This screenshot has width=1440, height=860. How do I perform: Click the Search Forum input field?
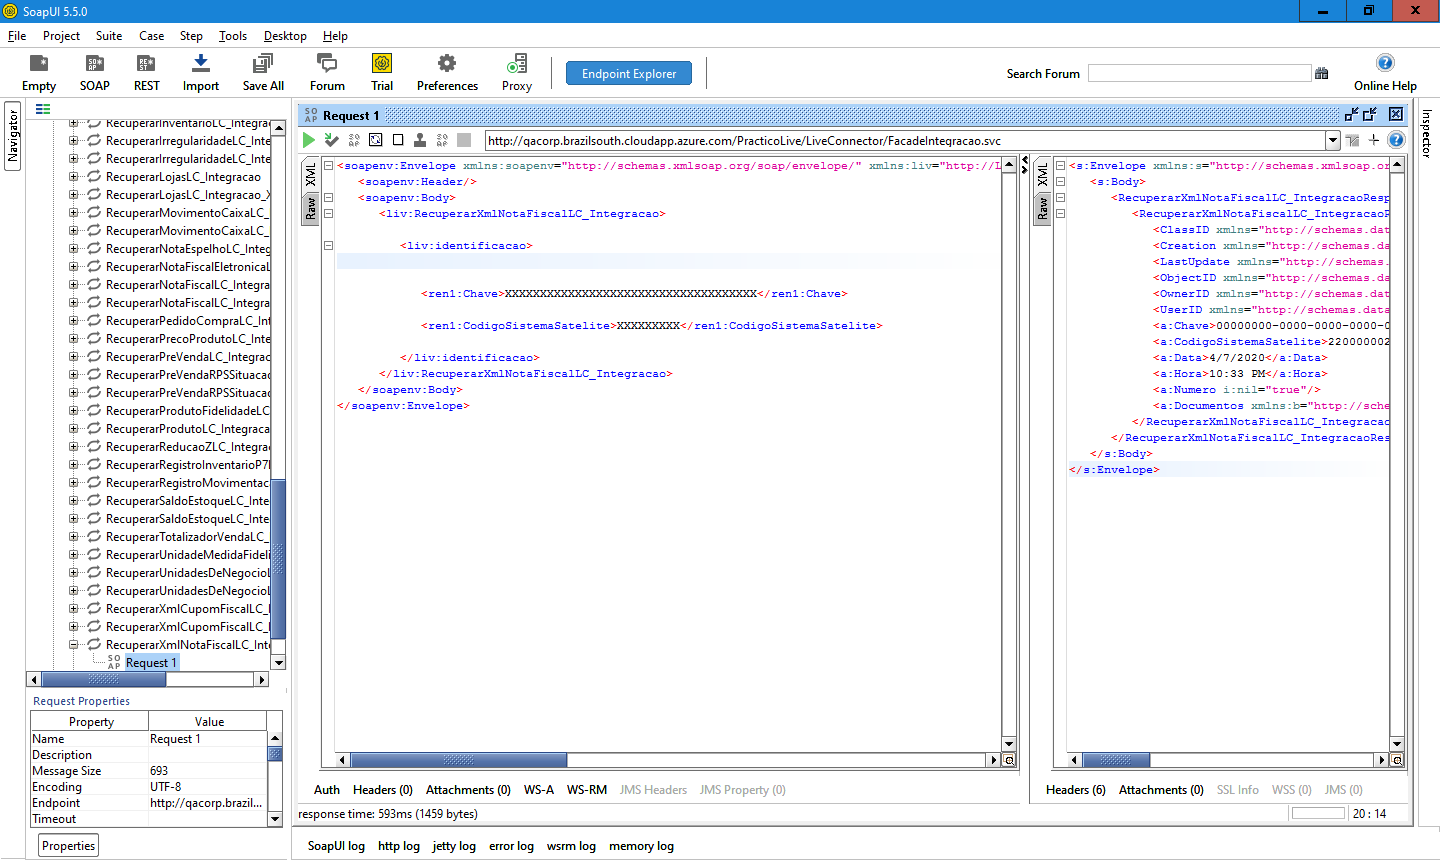point(1199,73)
